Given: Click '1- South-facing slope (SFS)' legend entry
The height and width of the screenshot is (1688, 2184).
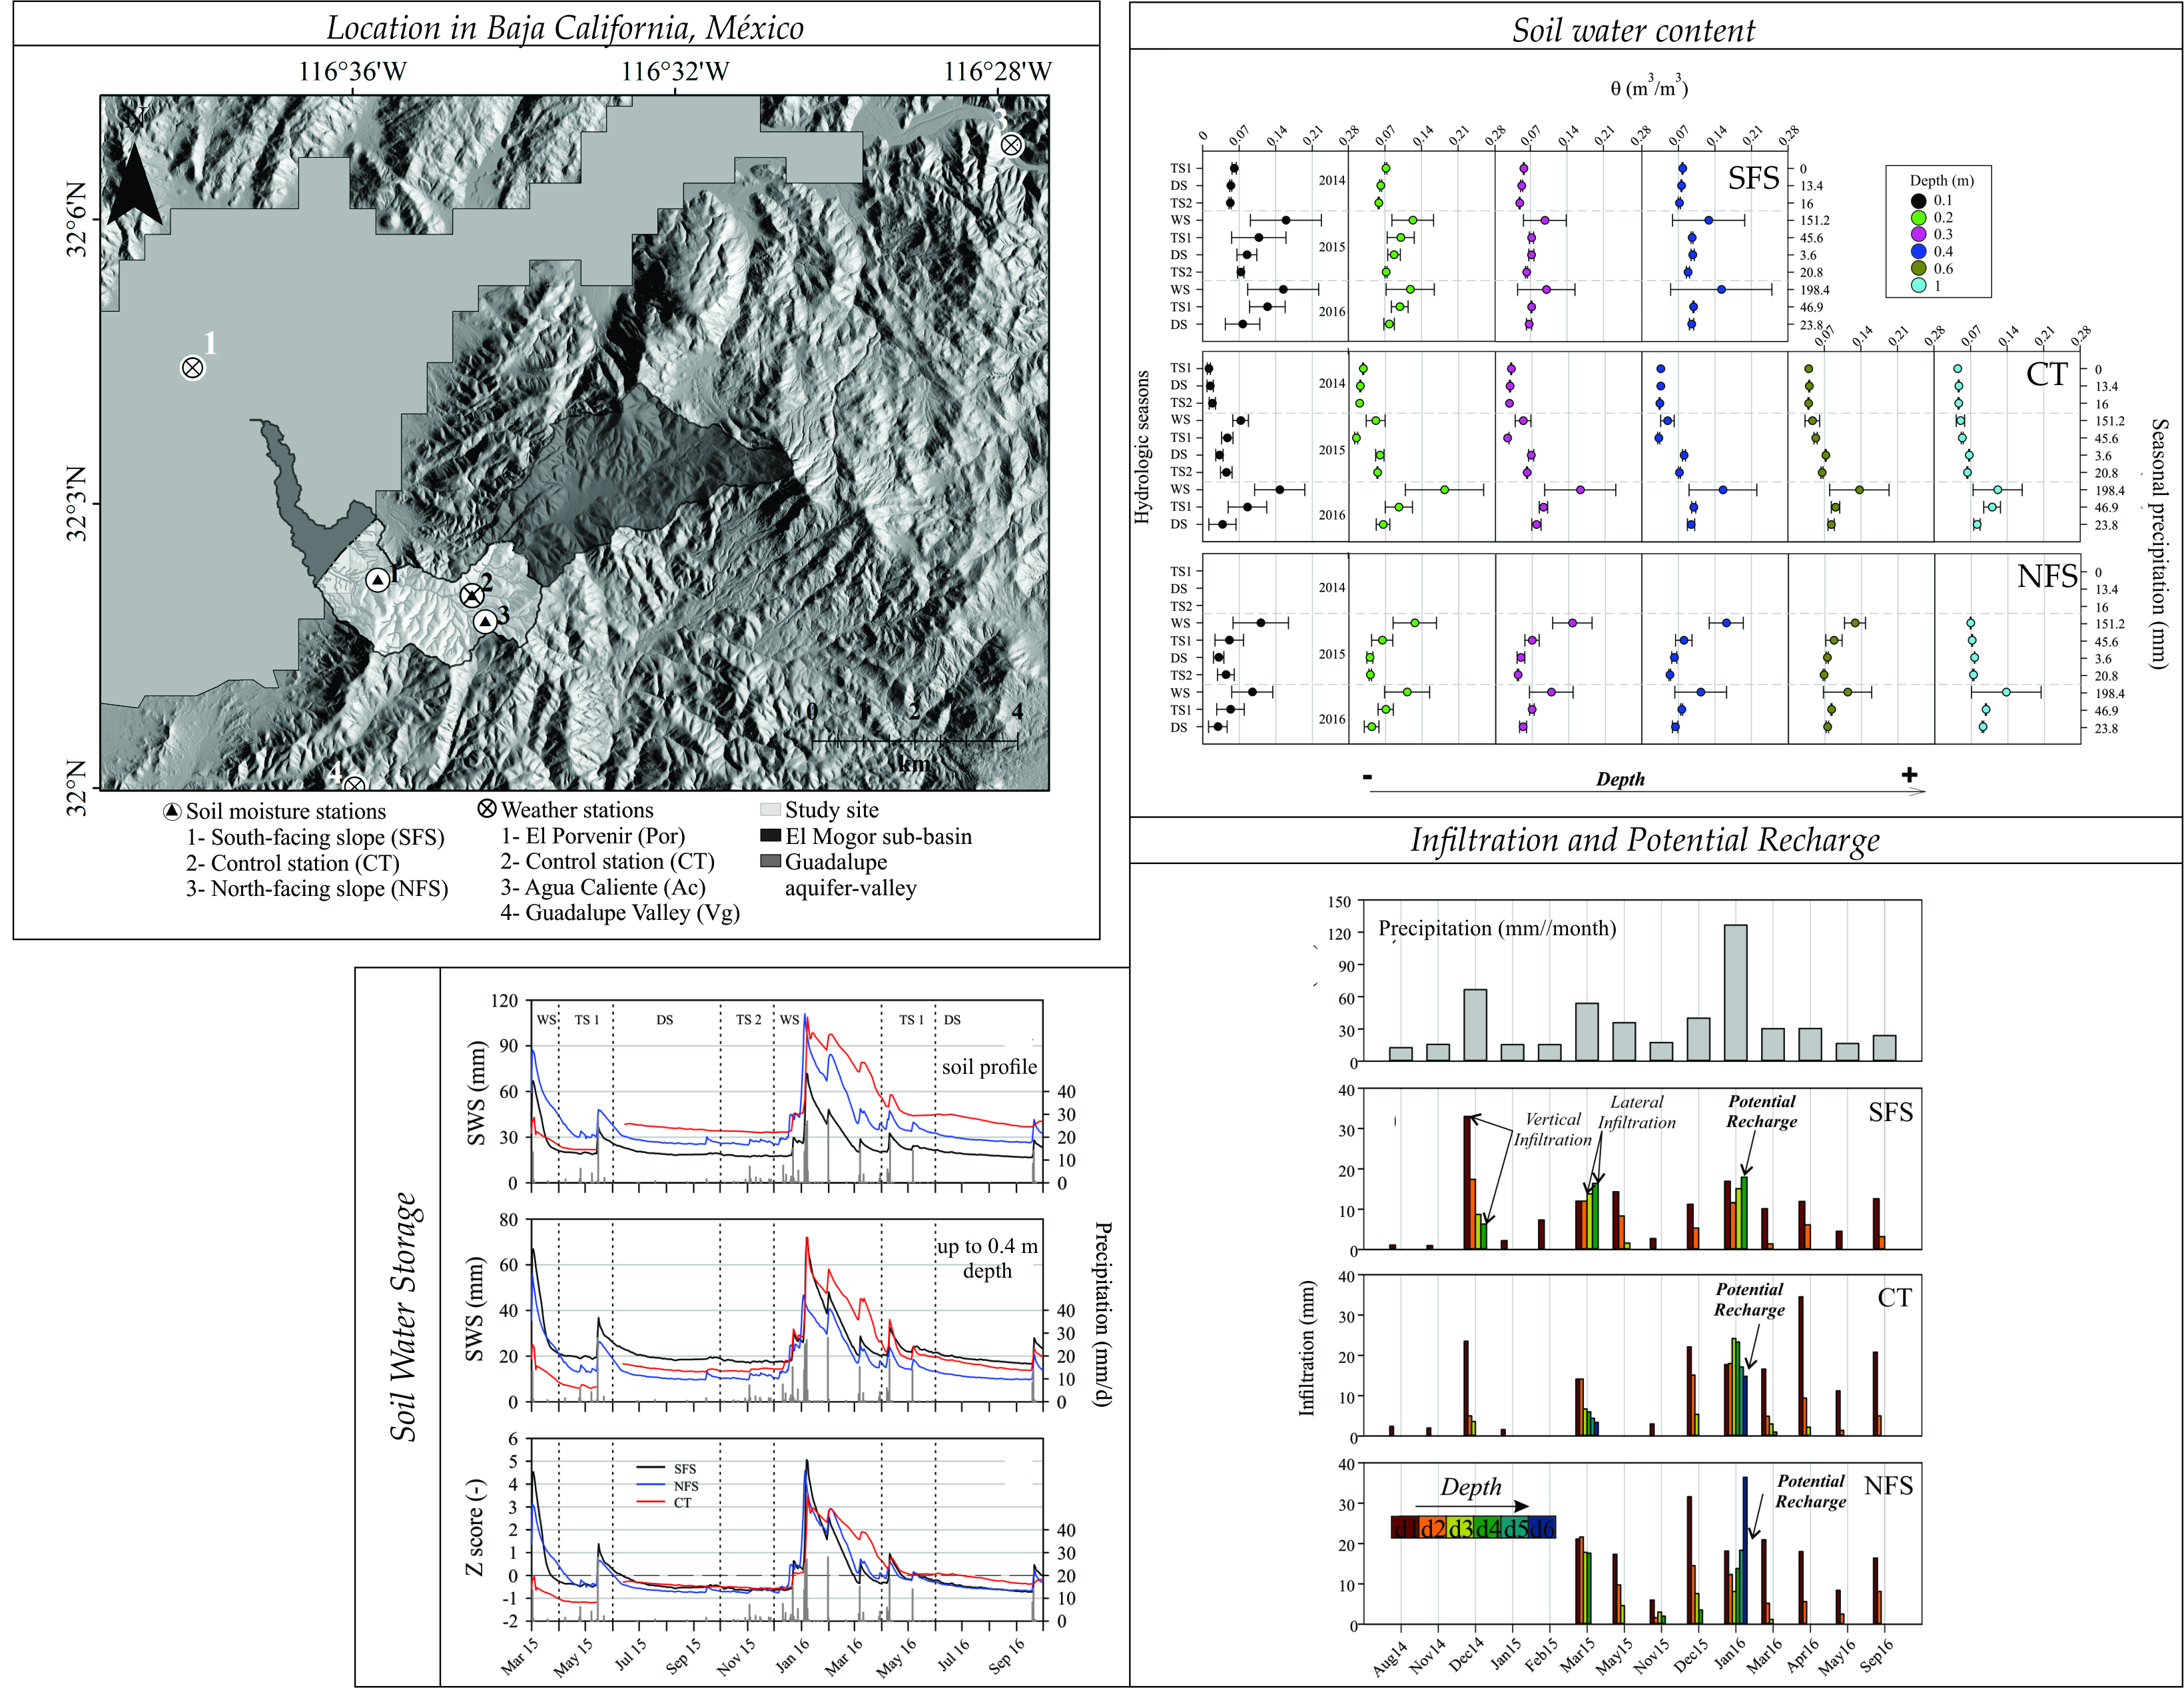Looking at the screenshot, I should pos(315,837).
